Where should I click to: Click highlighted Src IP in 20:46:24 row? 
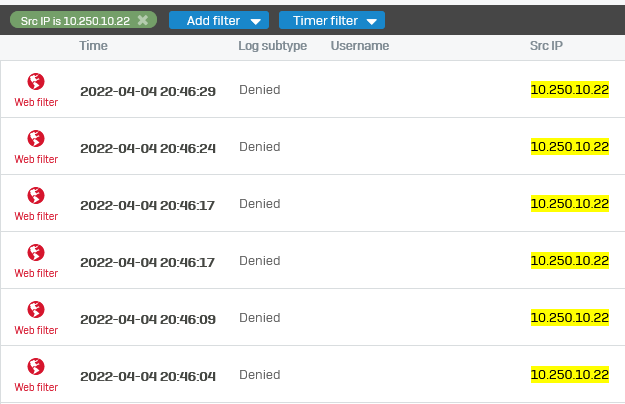click(x=570, y=147)
